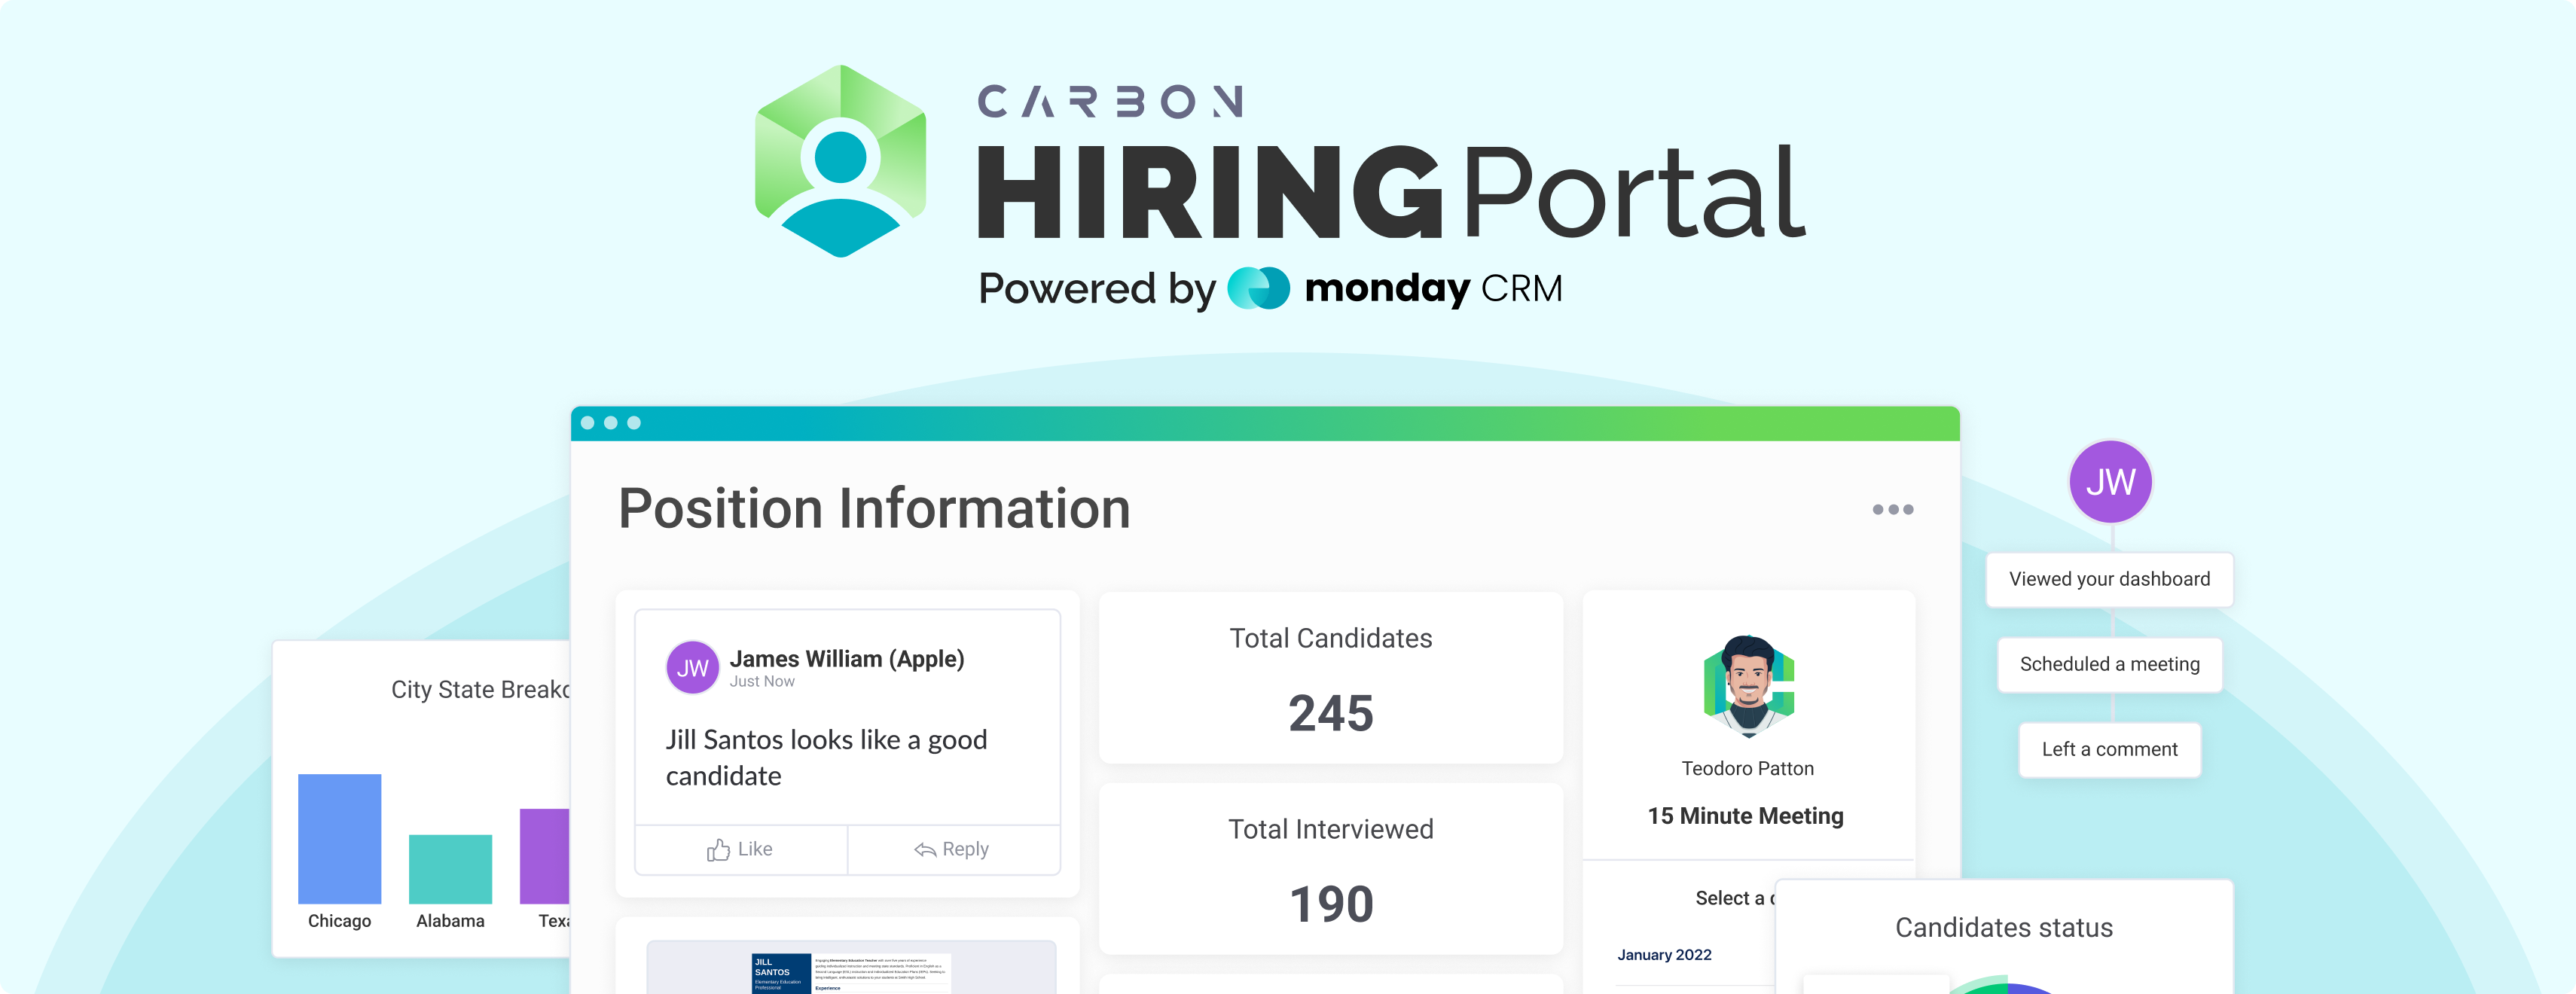
Task: Click the JW avatar icon in comment
Action: click(x=691, y=667)
